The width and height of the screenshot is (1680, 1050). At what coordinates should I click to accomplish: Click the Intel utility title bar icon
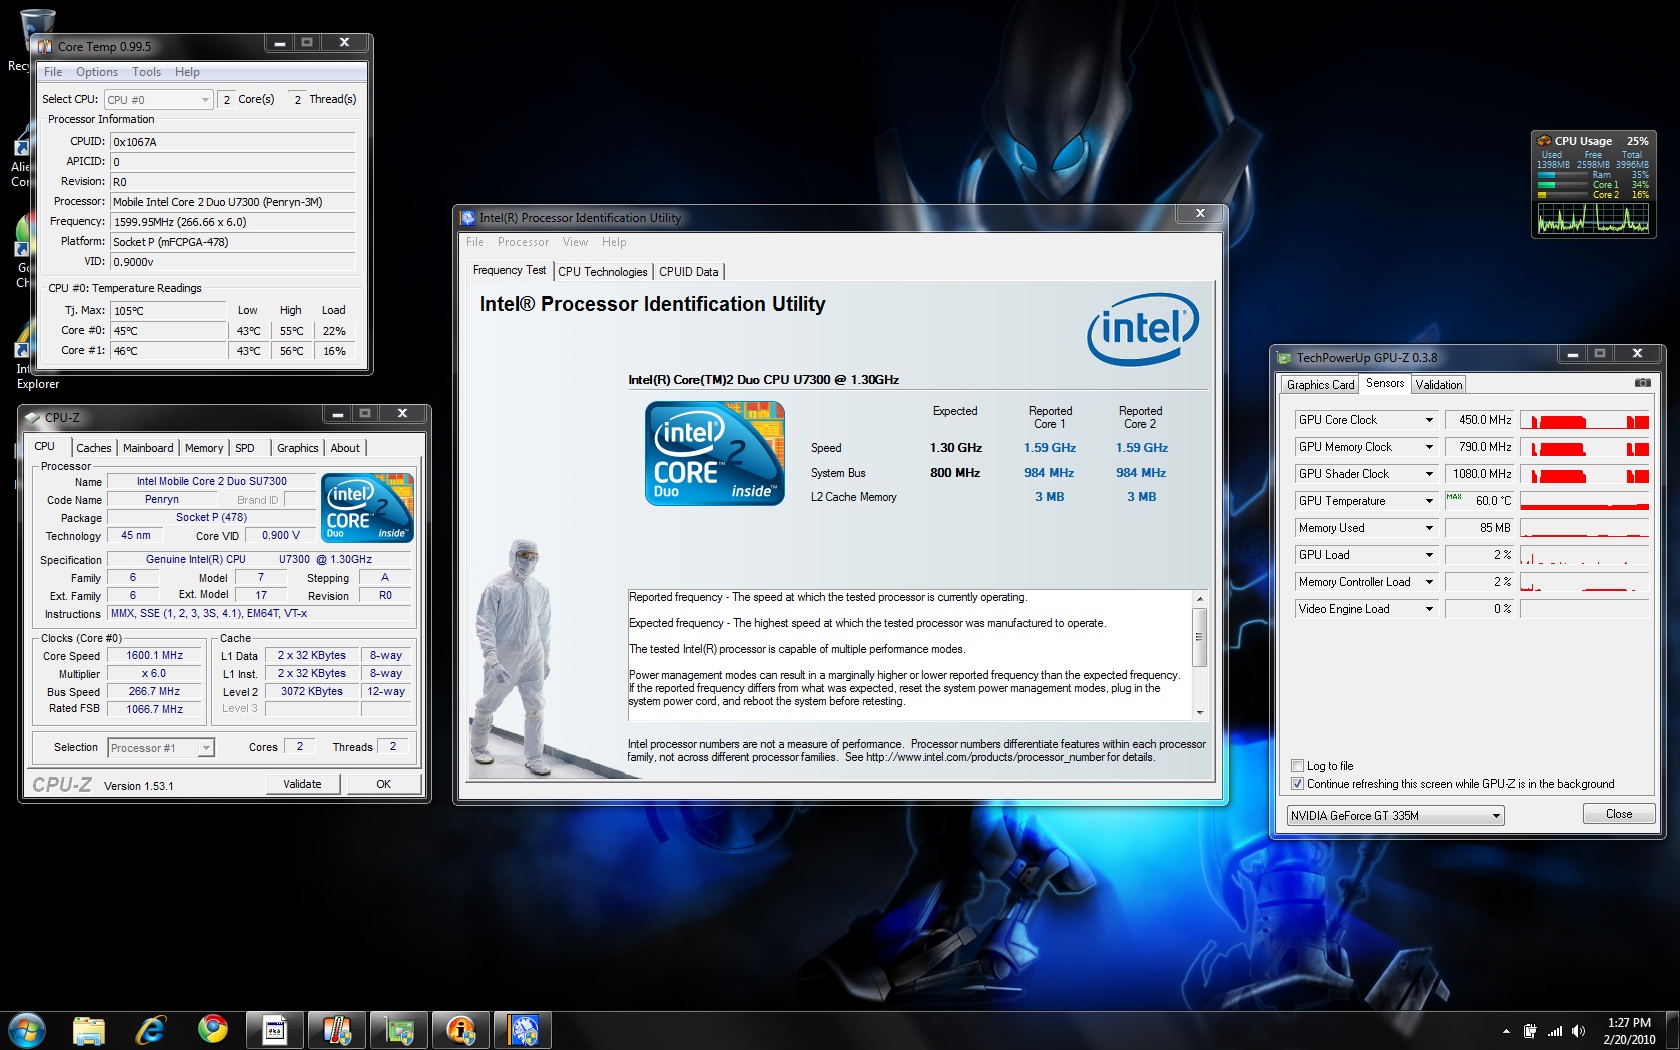(467, 218)
